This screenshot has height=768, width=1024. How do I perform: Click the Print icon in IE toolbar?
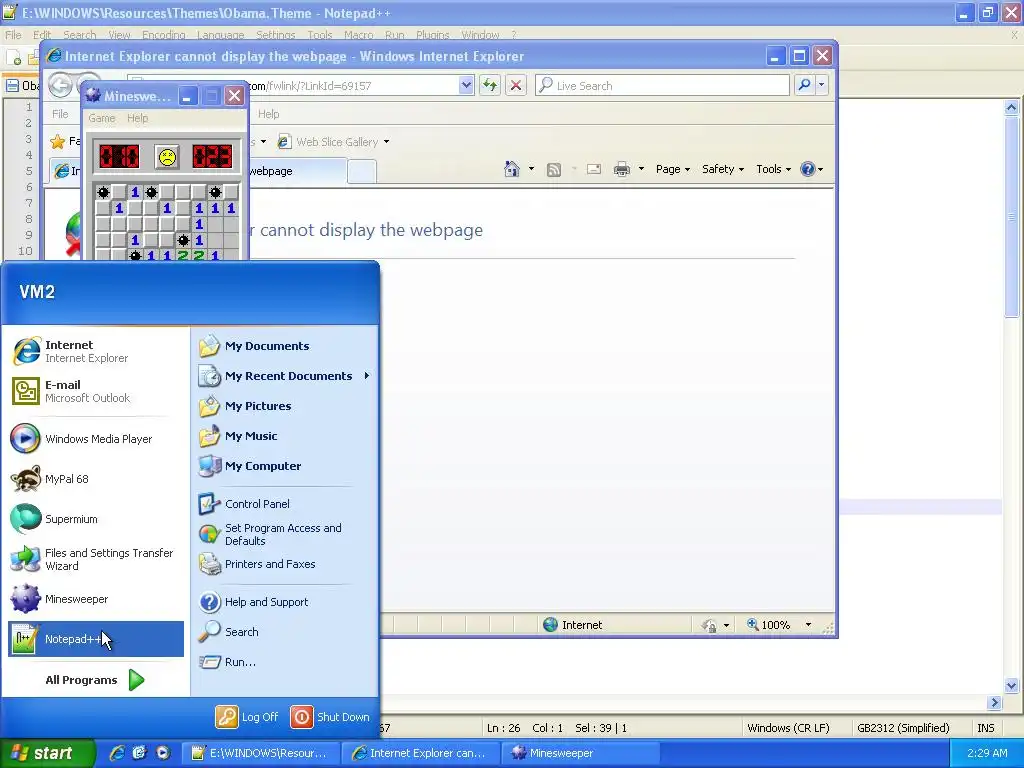click(622, 170)
